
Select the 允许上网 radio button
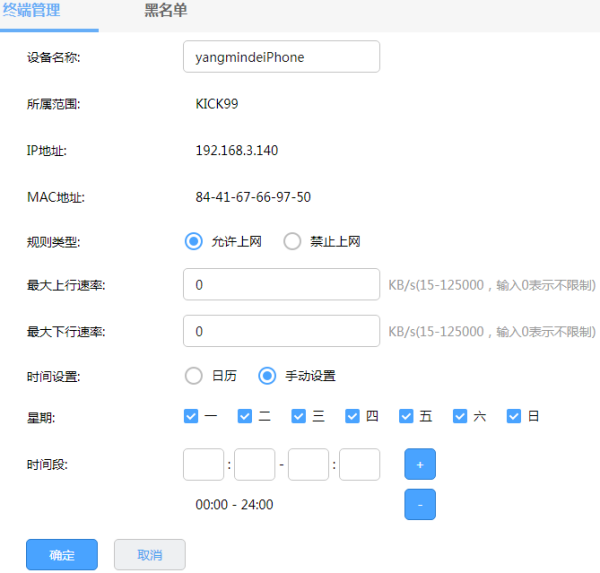(194, 241)
